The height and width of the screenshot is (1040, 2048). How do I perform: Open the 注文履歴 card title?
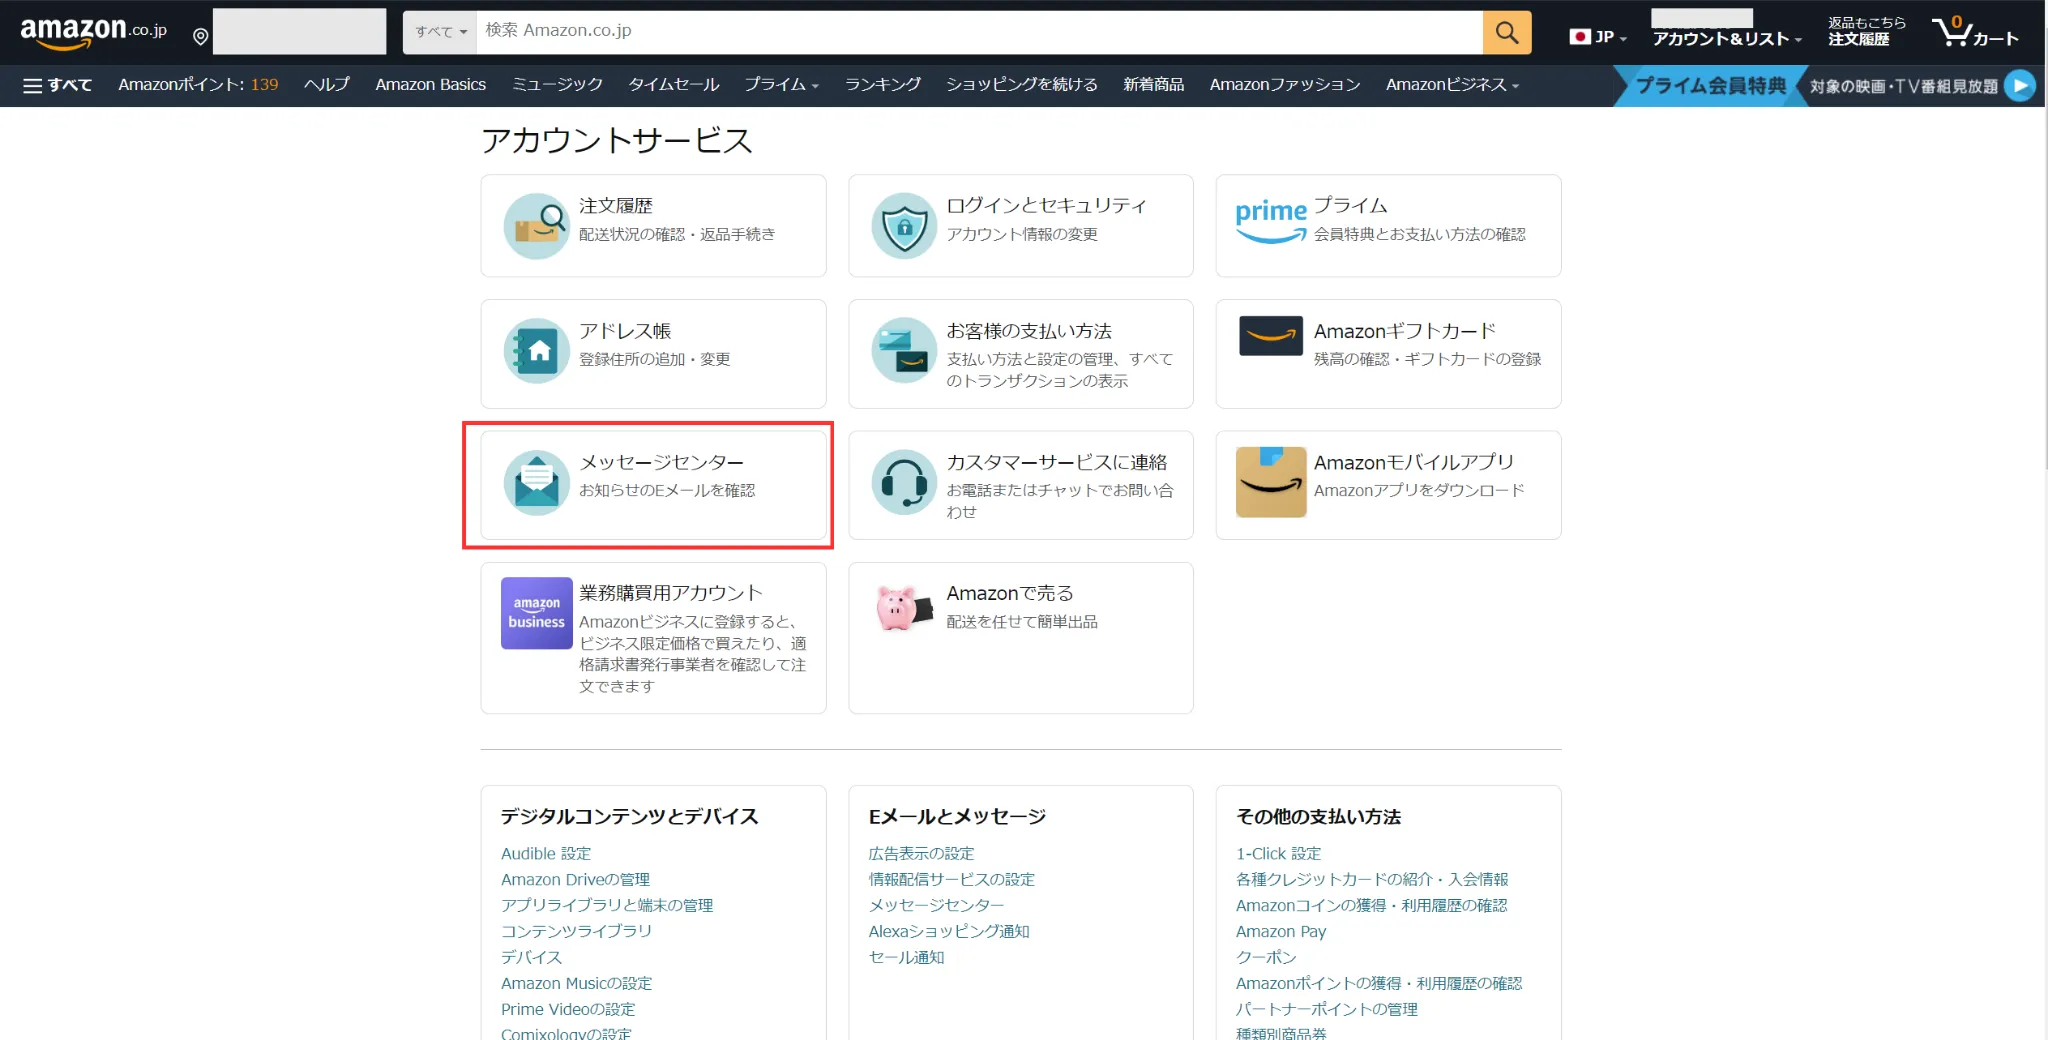[616, 206]
